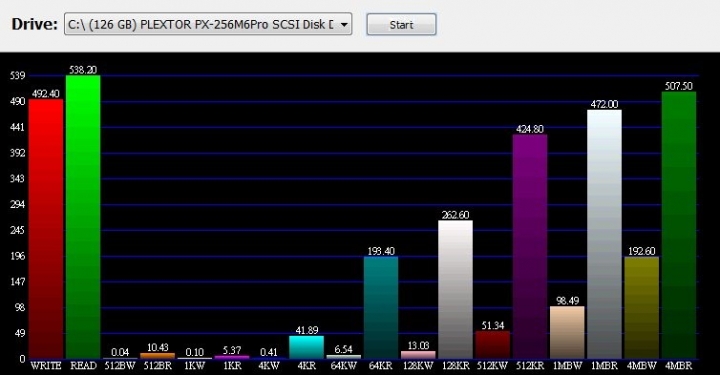Click the value 262.60 label
The height and width of the screenshot is (375, 720).
click(x=456, y=215)
